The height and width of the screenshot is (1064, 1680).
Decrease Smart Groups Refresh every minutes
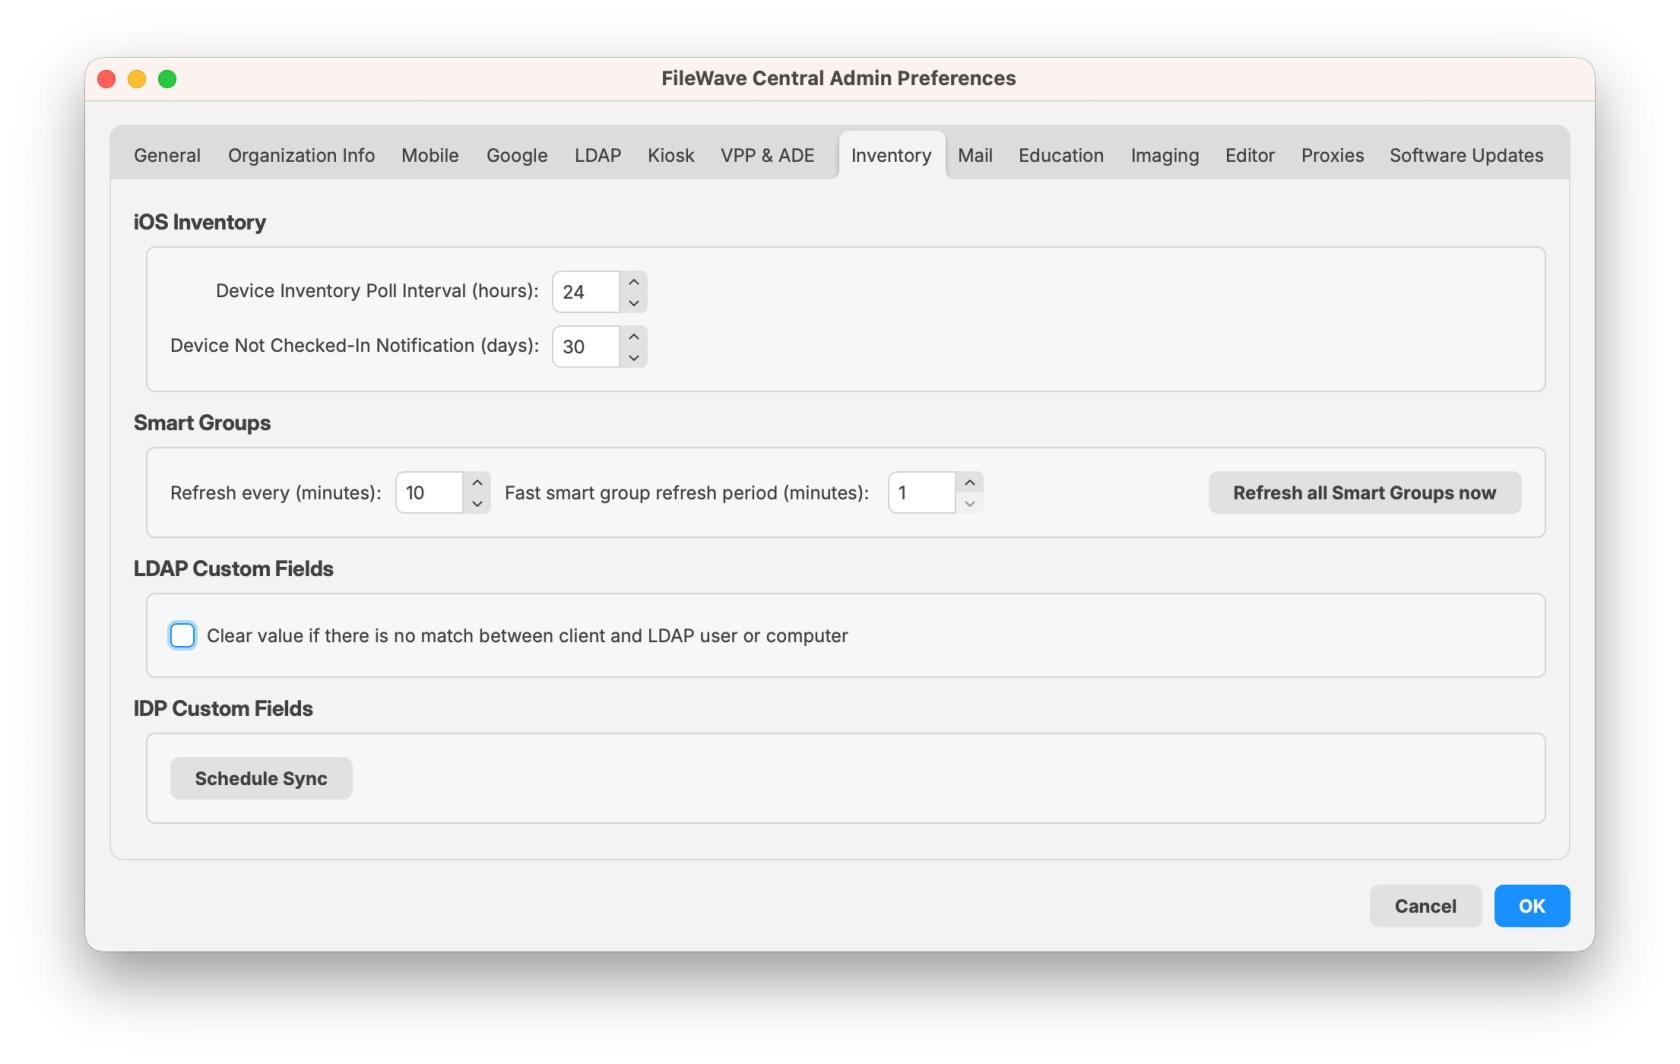[477, 504]
